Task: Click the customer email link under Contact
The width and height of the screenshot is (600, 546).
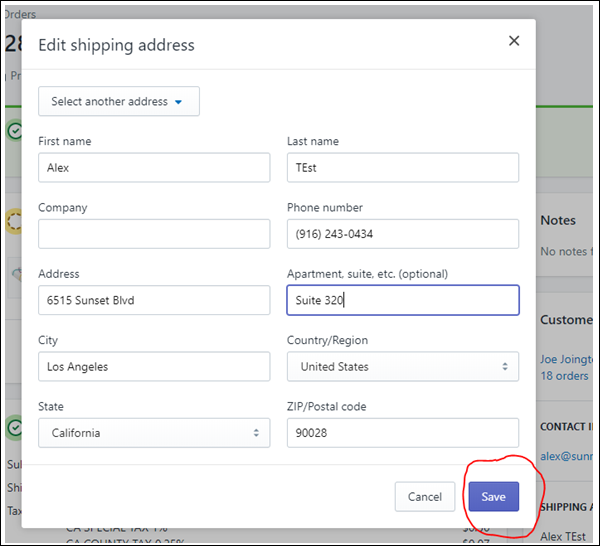Action: click(568, 455)
